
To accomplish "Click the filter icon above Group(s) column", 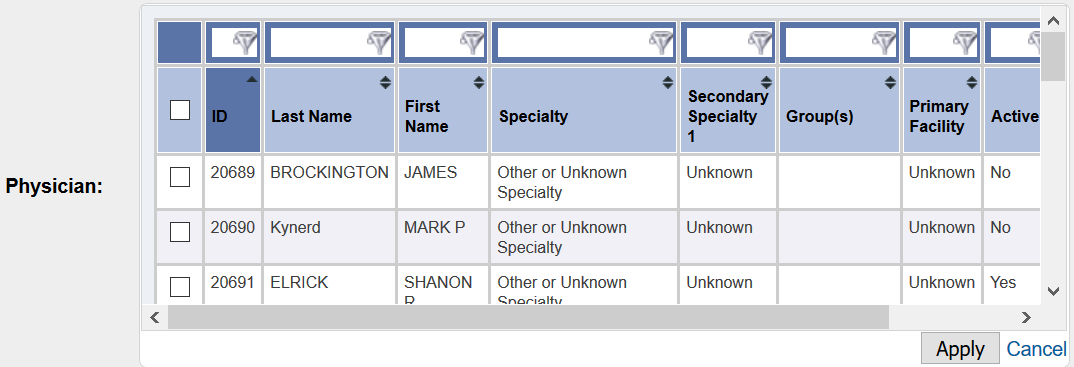I will tap(884, 43).
